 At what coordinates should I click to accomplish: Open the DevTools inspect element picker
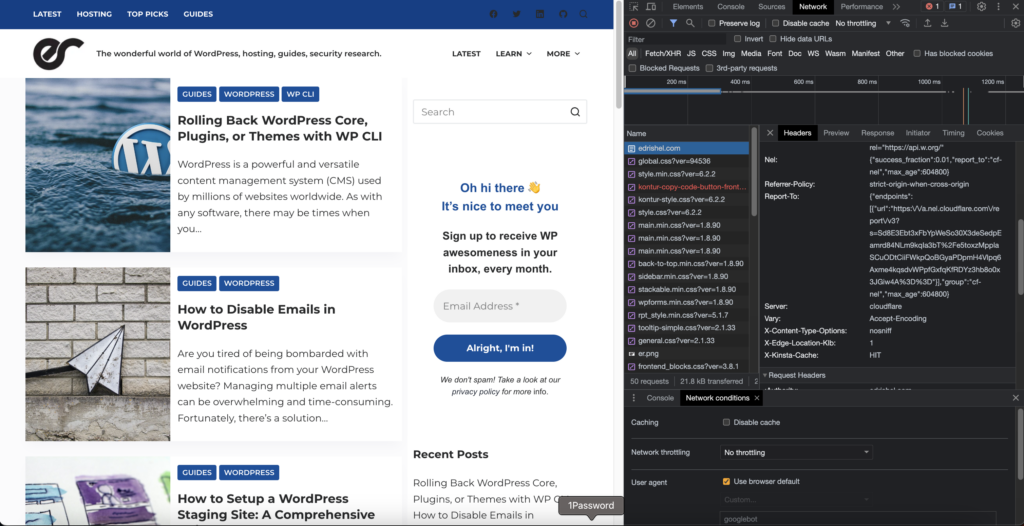point(635,7)
